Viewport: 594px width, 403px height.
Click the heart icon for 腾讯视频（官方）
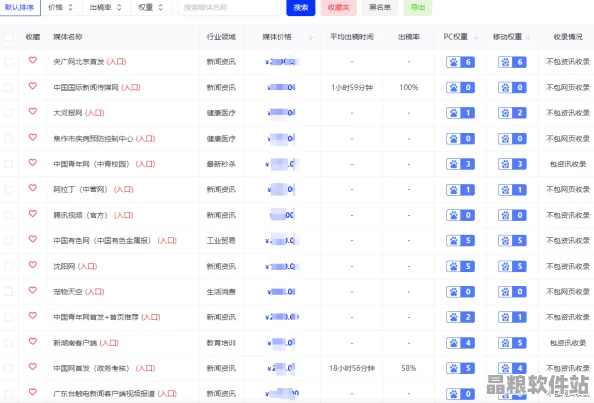pos(33,213)
